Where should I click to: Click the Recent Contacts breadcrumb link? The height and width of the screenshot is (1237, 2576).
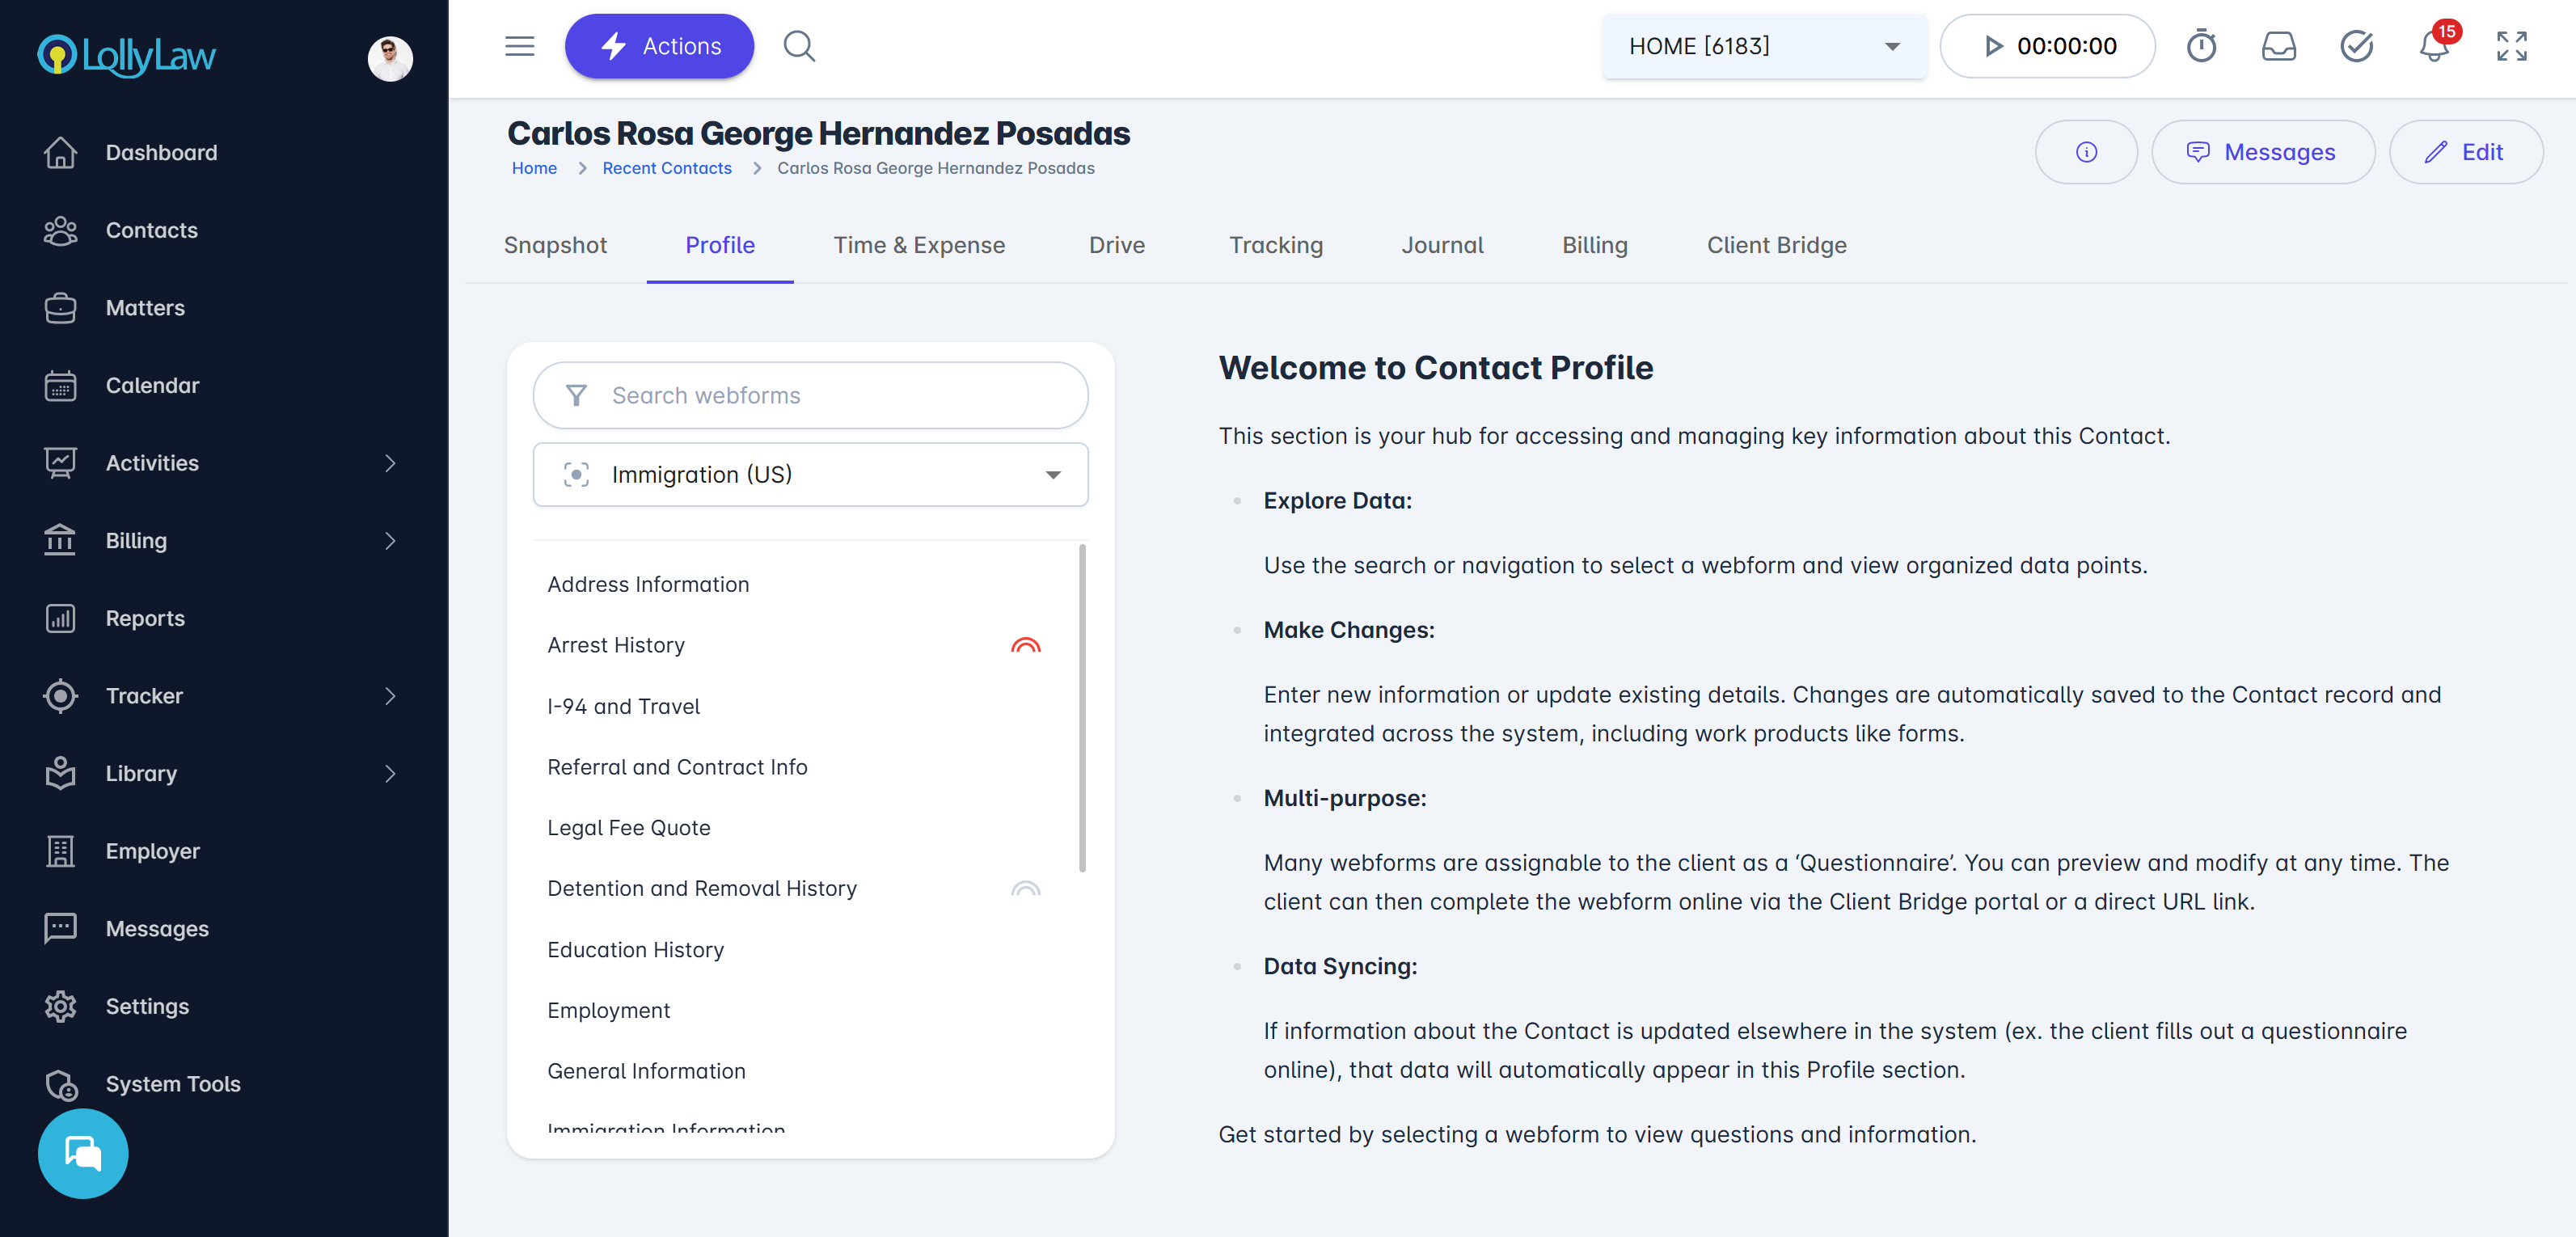(x=666, y=168)
